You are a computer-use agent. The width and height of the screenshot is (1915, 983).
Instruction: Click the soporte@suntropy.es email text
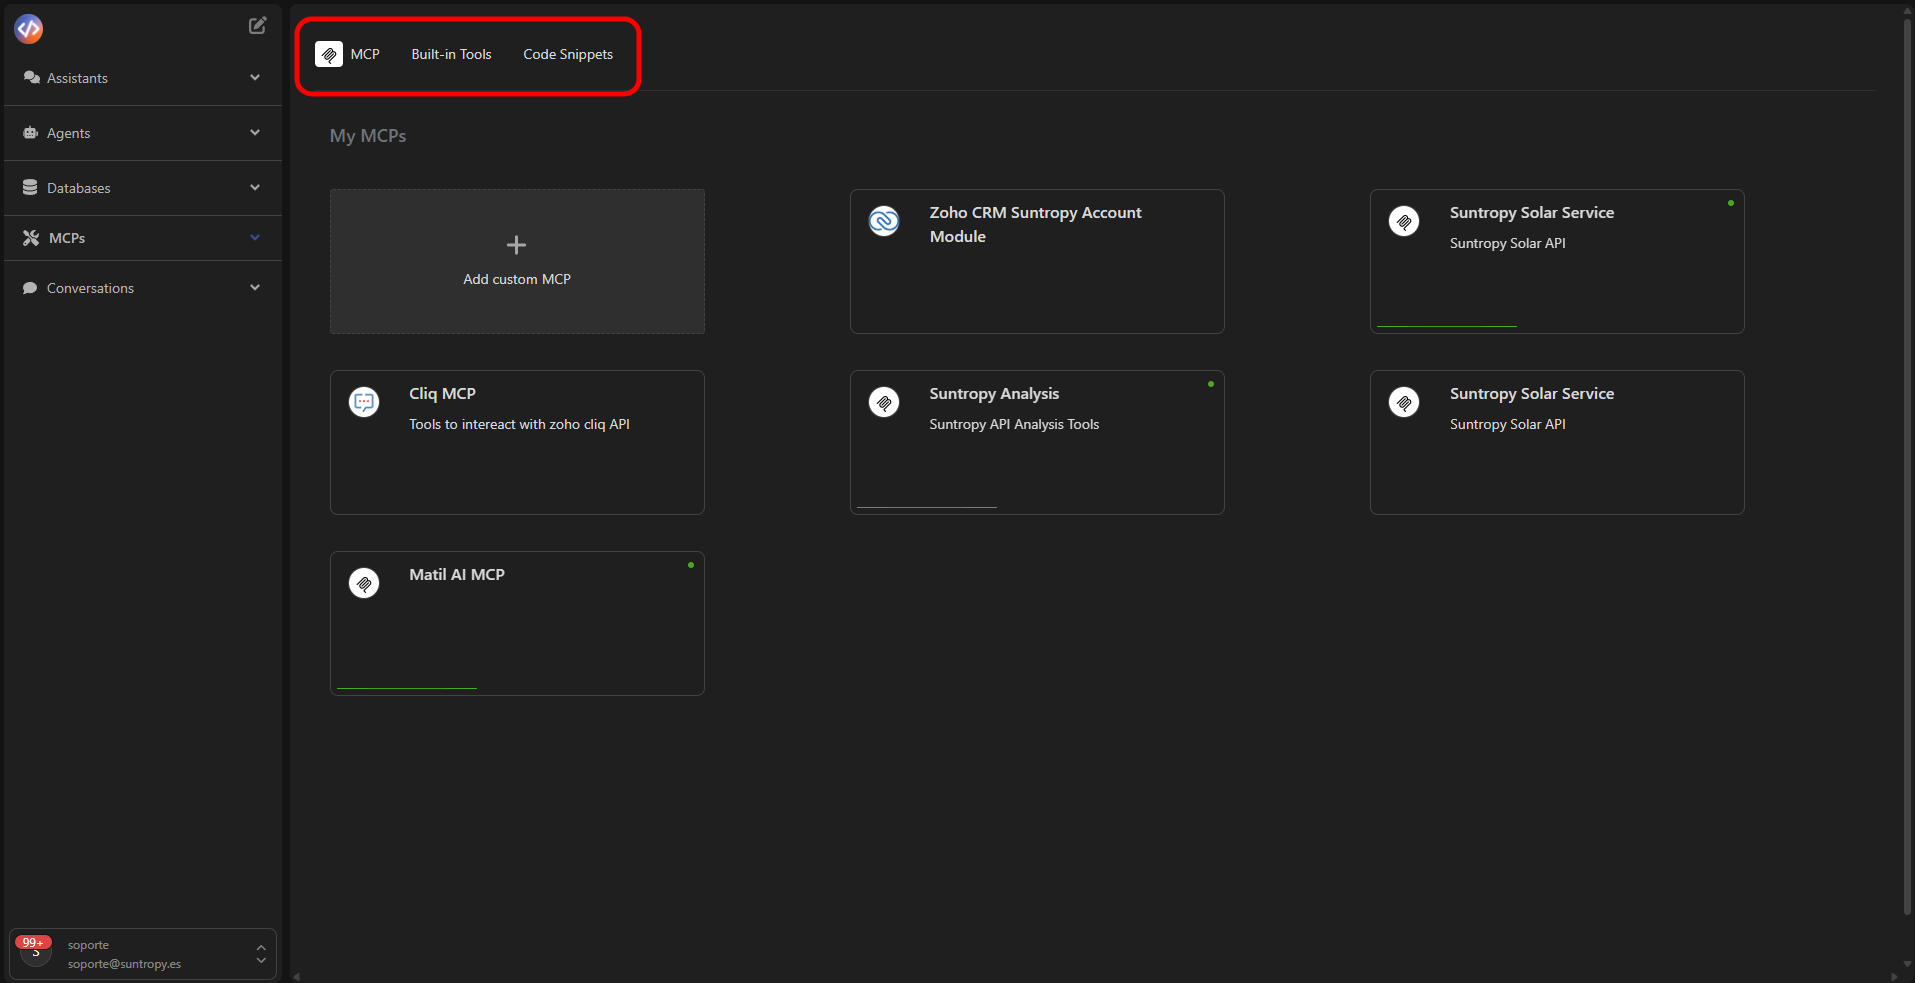(x=124, y=964)
